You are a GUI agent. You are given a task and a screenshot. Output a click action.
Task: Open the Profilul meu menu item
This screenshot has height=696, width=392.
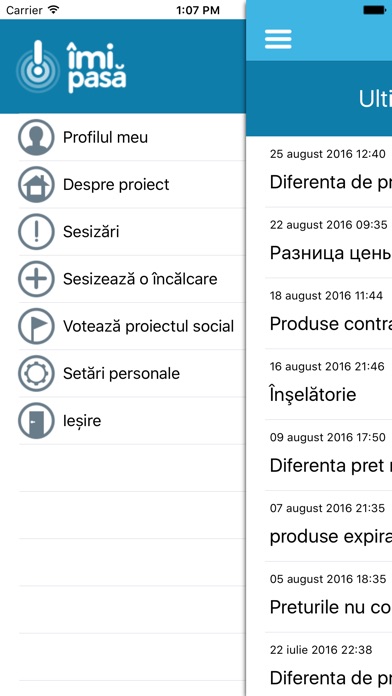coord(132,137)
